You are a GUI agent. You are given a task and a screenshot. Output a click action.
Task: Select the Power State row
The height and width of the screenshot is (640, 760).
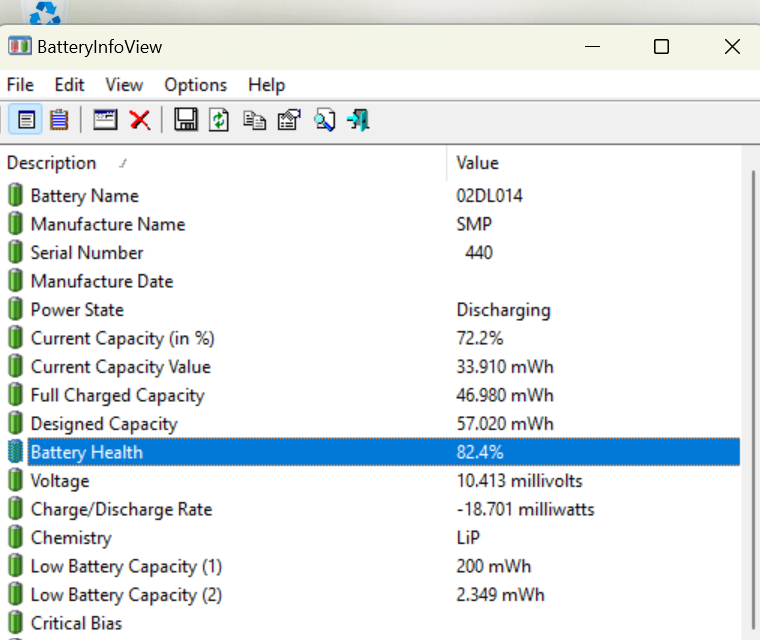(x=370, y=309)
